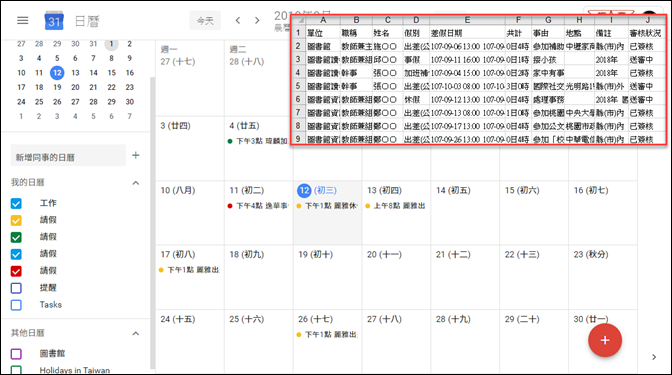Viewport: 672px width, 375px height.
Task: Click the 20 (十一) date in month grid
Action: tap(384, 255)
